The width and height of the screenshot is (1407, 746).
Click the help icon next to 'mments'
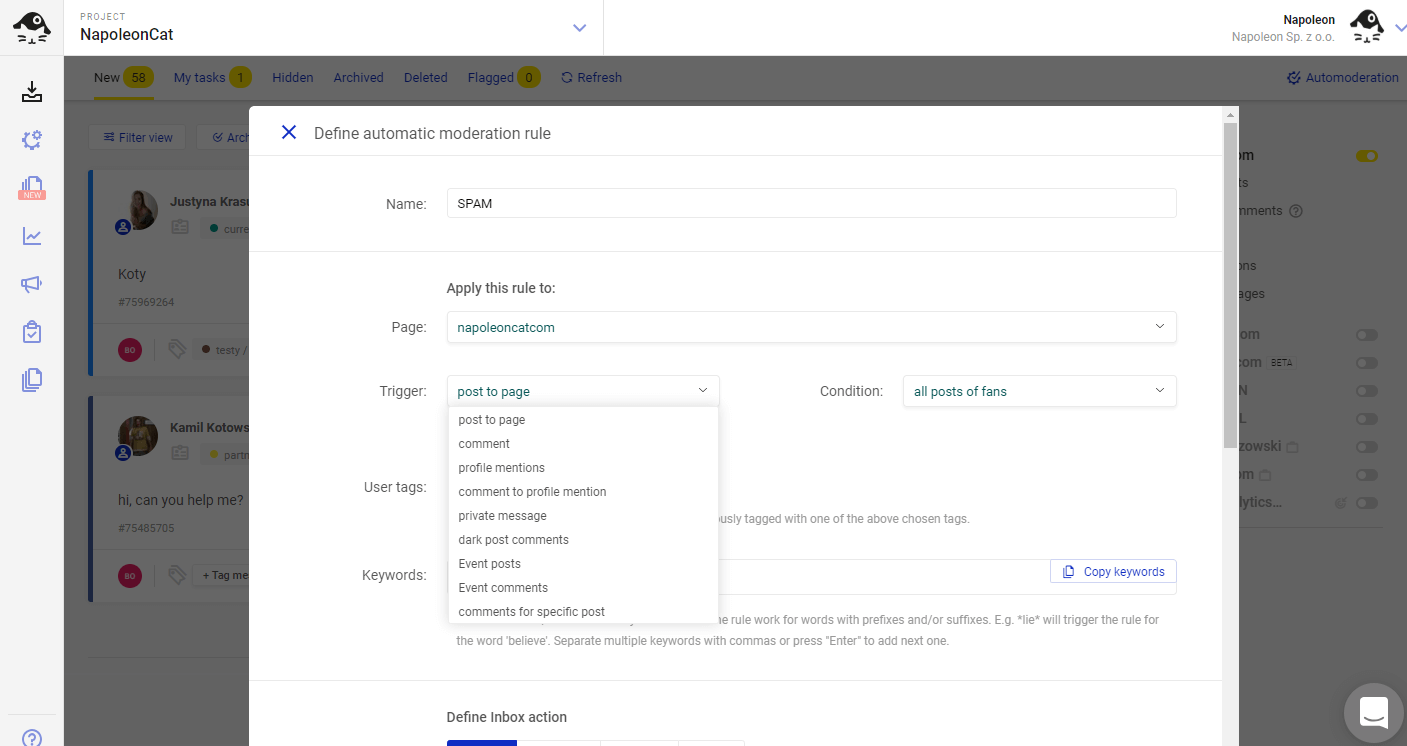coord(1296,211)
